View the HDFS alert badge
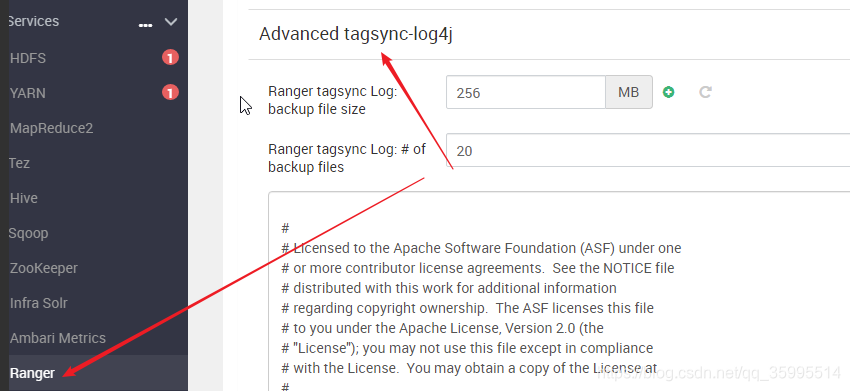Viewport: 850px width, 391px height. 170,57
